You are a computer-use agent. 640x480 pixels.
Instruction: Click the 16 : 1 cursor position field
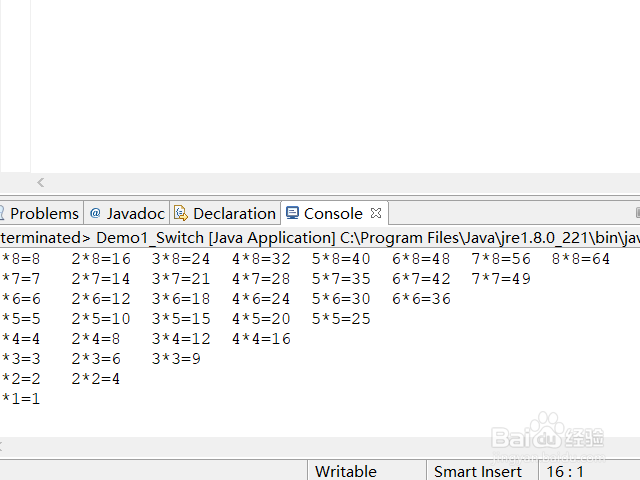point(565,471)
